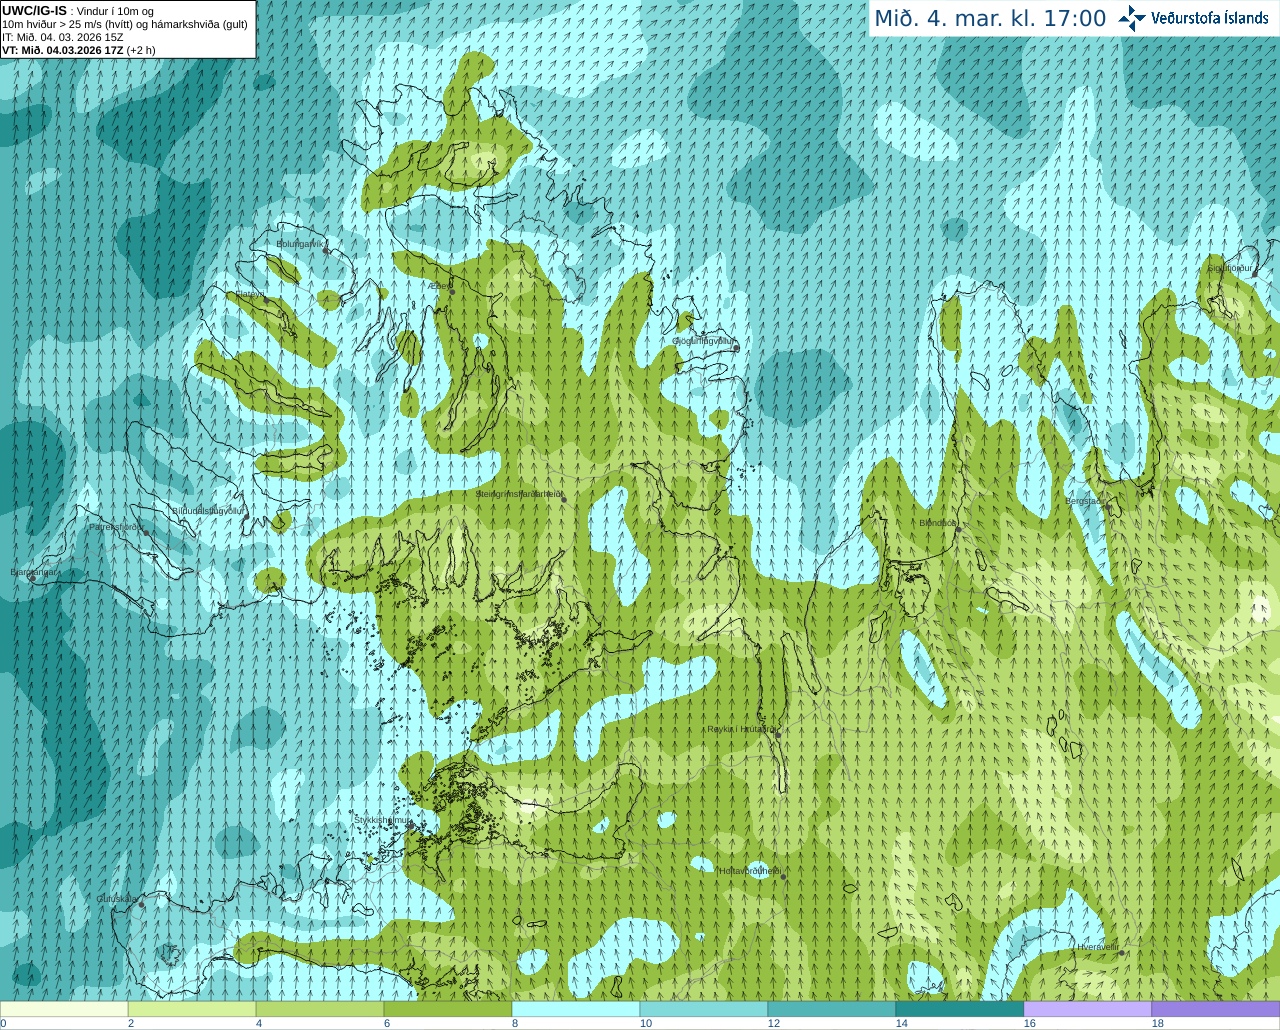Click the legend value 10
Image resolution: width=1280 pixels, height=1030 pixels.
[646, 1023]
